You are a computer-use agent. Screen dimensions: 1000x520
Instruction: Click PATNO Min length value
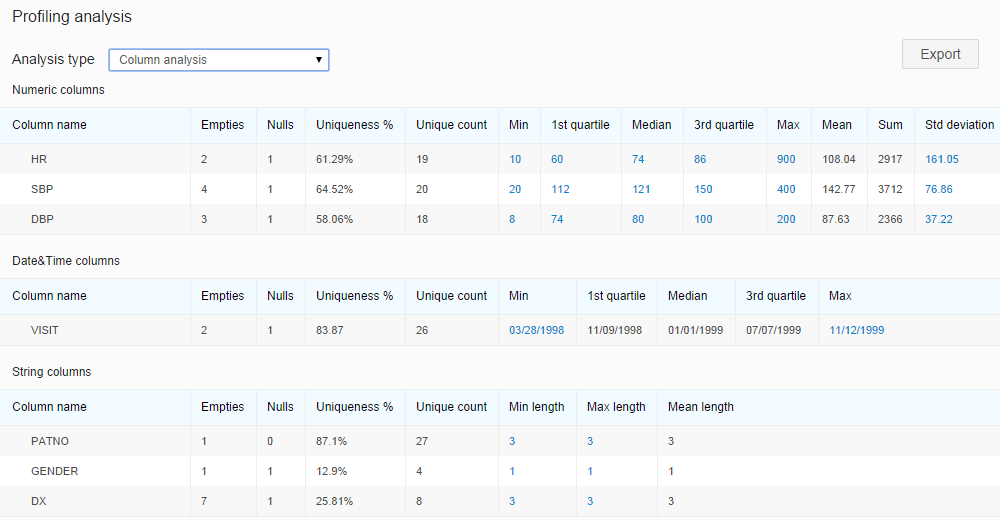pos(512,441)
